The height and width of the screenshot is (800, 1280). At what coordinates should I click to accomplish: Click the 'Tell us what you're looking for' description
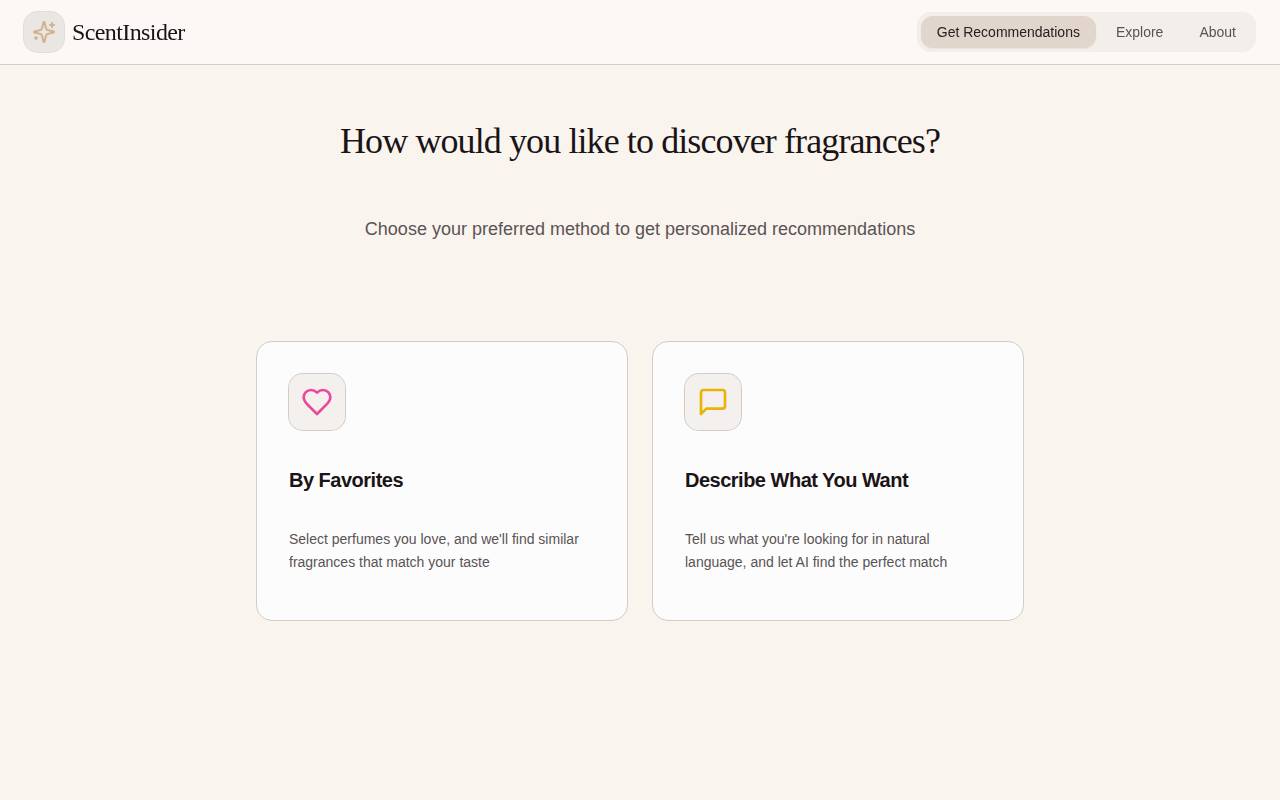click(x=816, y=551)
